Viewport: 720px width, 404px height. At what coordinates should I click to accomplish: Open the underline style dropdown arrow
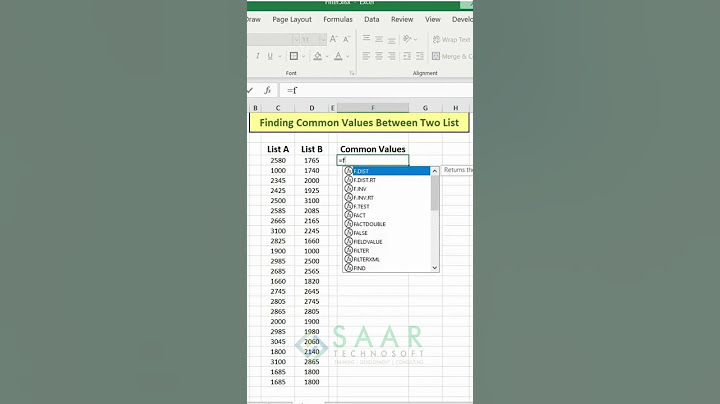click(x=280, y=56)
